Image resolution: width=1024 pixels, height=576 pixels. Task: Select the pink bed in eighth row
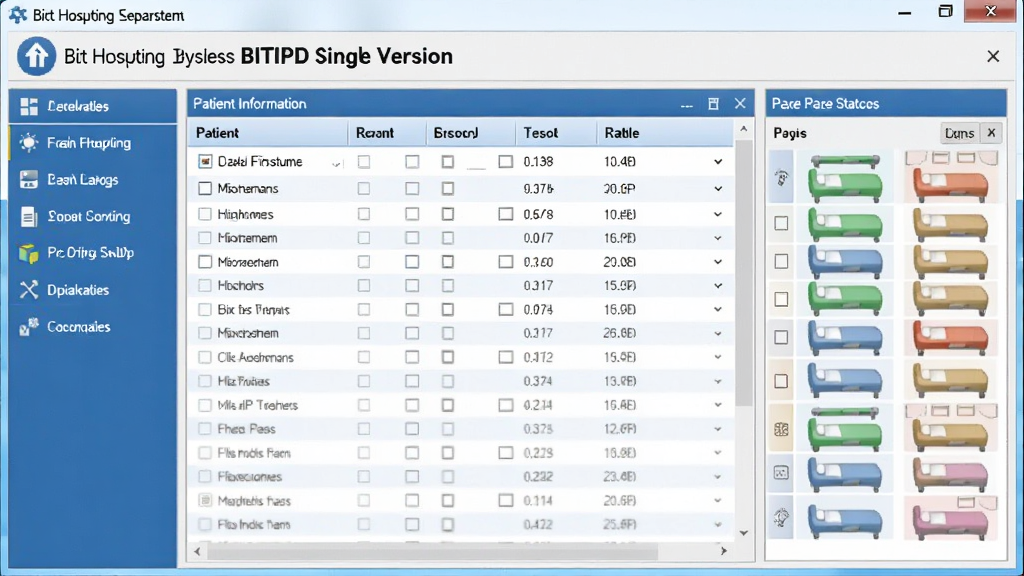tap(951, 473)
